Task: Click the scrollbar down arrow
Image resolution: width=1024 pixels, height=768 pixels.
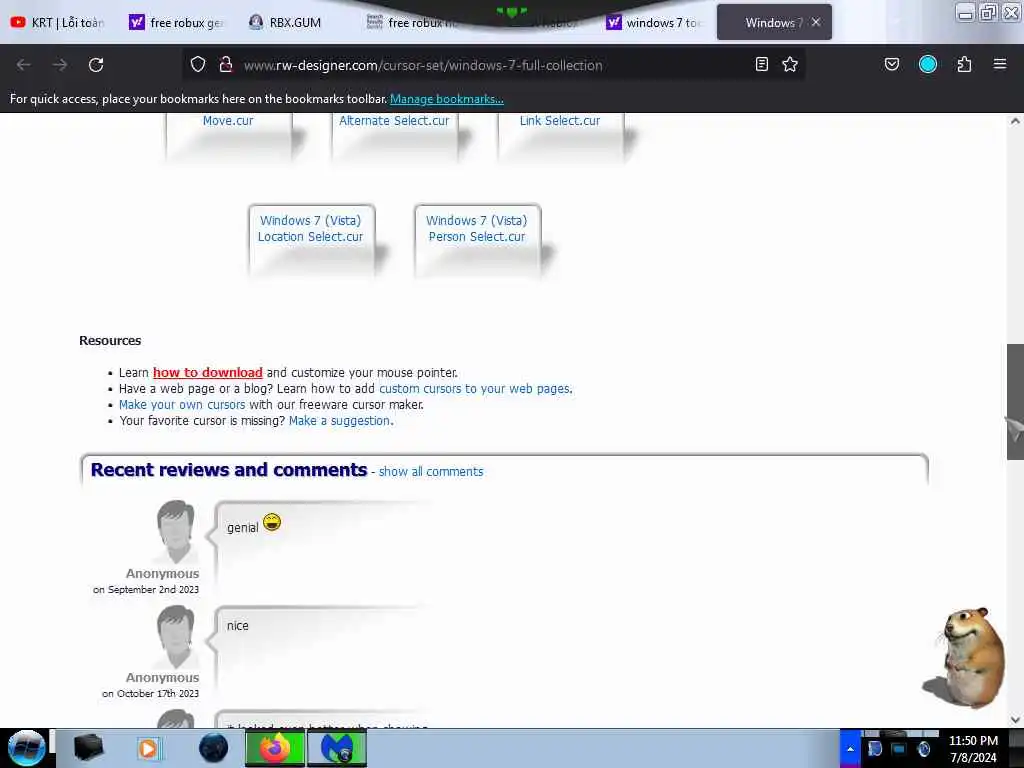Action: click(x=1015, y=720)
